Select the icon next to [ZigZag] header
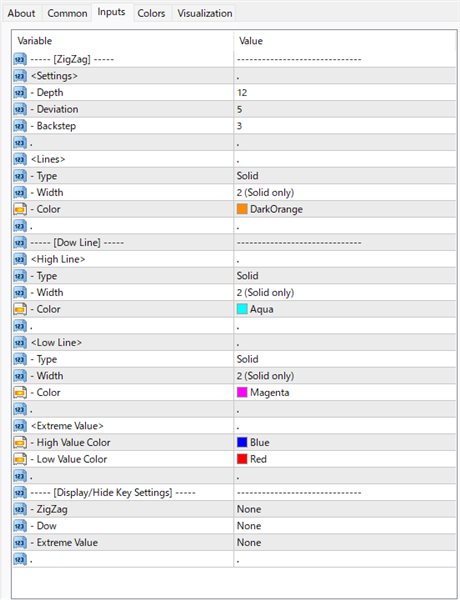Screen dimensions: 460x600 click(x=20, y=59)
